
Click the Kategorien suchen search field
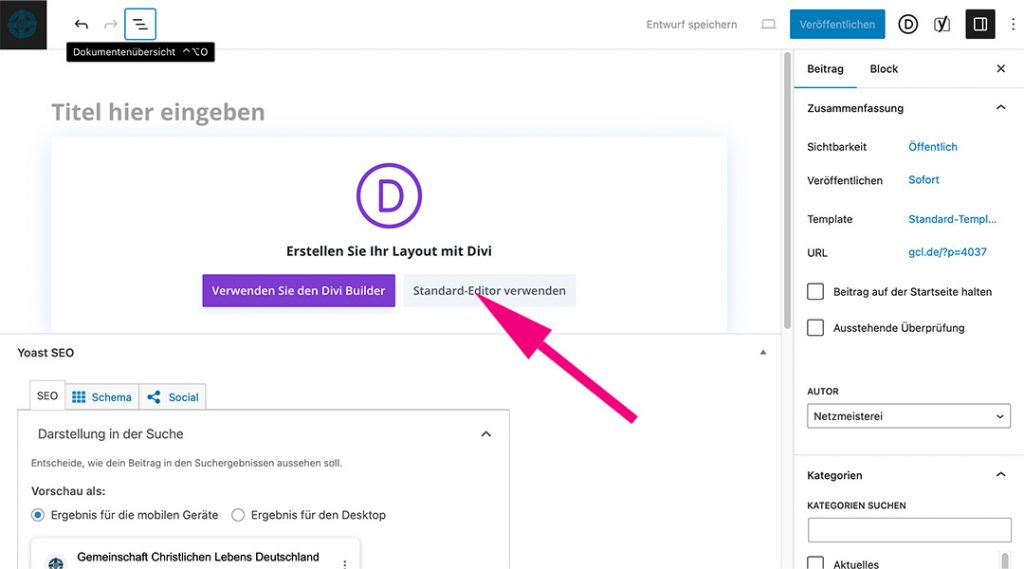coord(908,530)
